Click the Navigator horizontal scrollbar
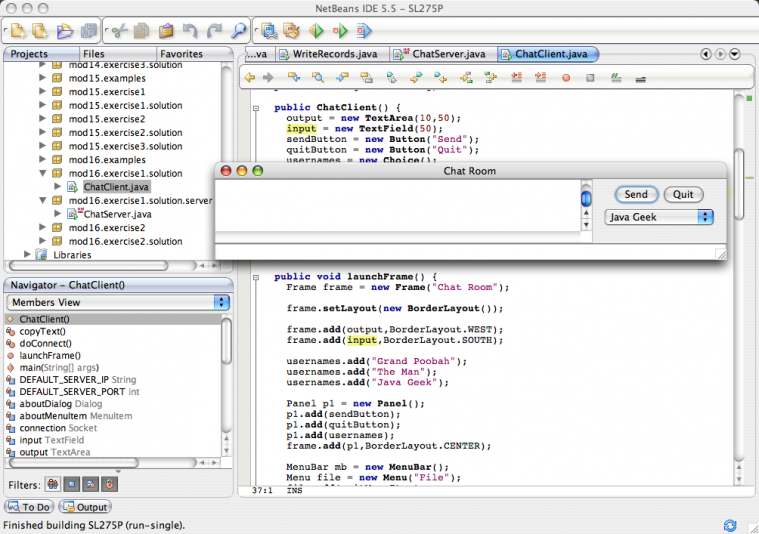Viewport: 759px width, 534px height. (74, 463)
